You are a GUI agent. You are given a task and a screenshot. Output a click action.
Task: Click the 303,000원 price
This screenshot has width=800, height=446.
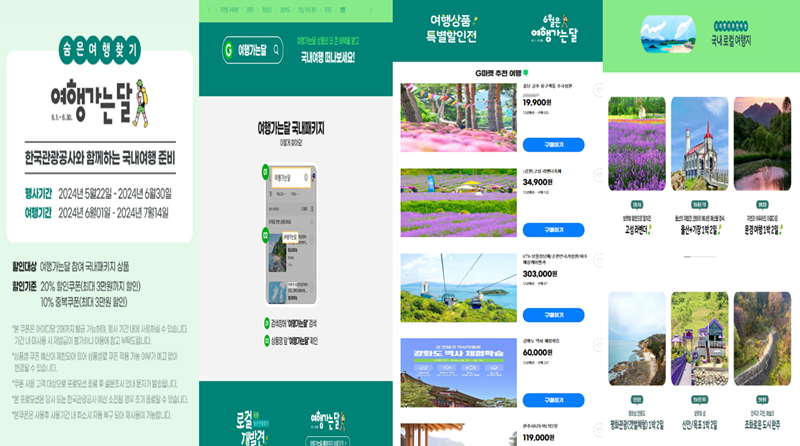coord(540,274)
